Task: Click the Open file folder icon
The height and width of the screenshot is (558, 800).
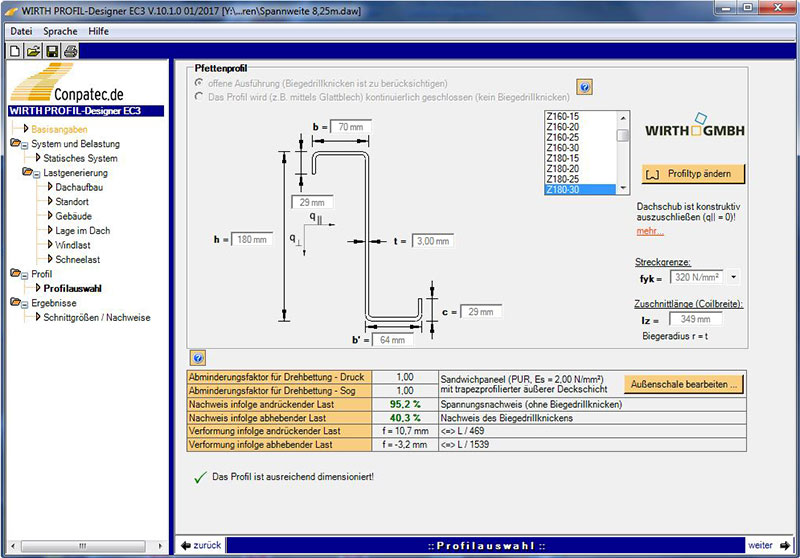Action: pos(33,50)
